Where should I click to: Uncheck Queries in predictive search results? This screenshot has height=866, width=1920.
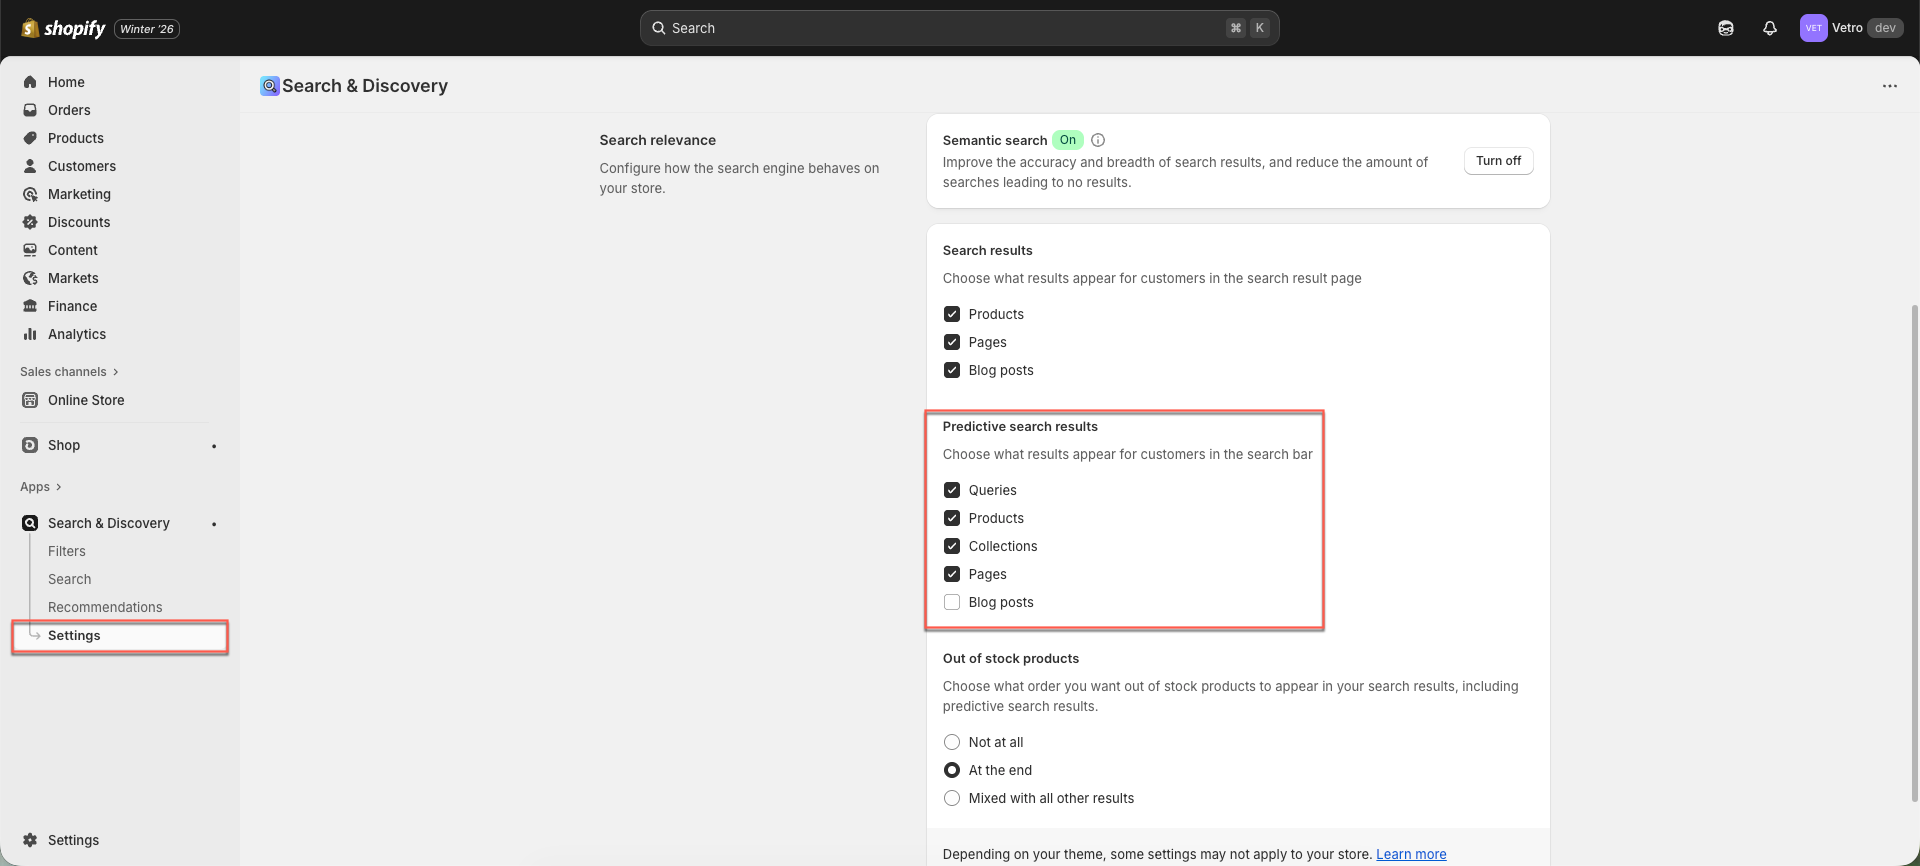pyautogui.click(x=952, y=490)
